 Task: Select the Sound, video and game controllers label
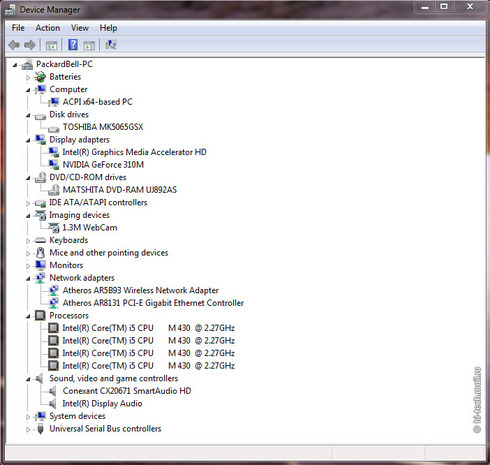click(114, 378)
